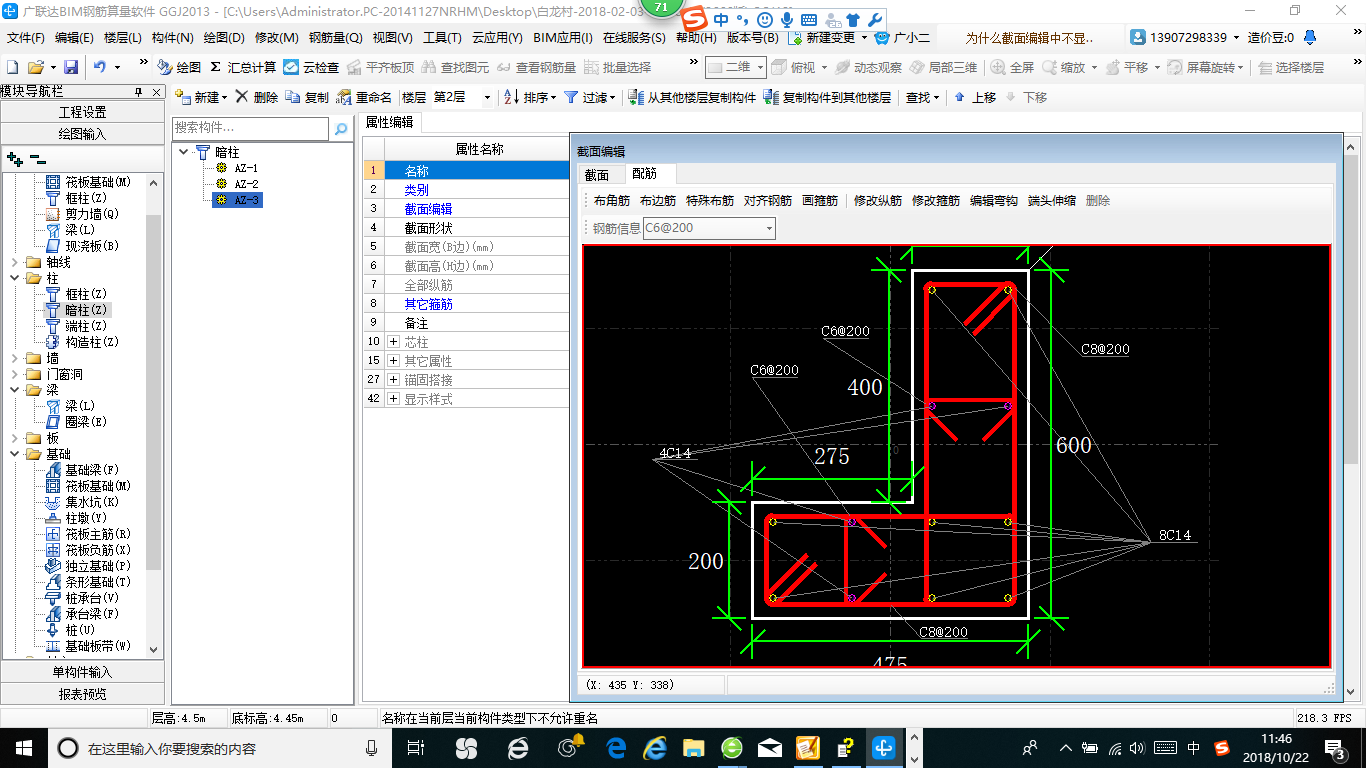1366x768 pixels.
Task: Open the 查找 dropdown
Action: click(x=922, y=97)
